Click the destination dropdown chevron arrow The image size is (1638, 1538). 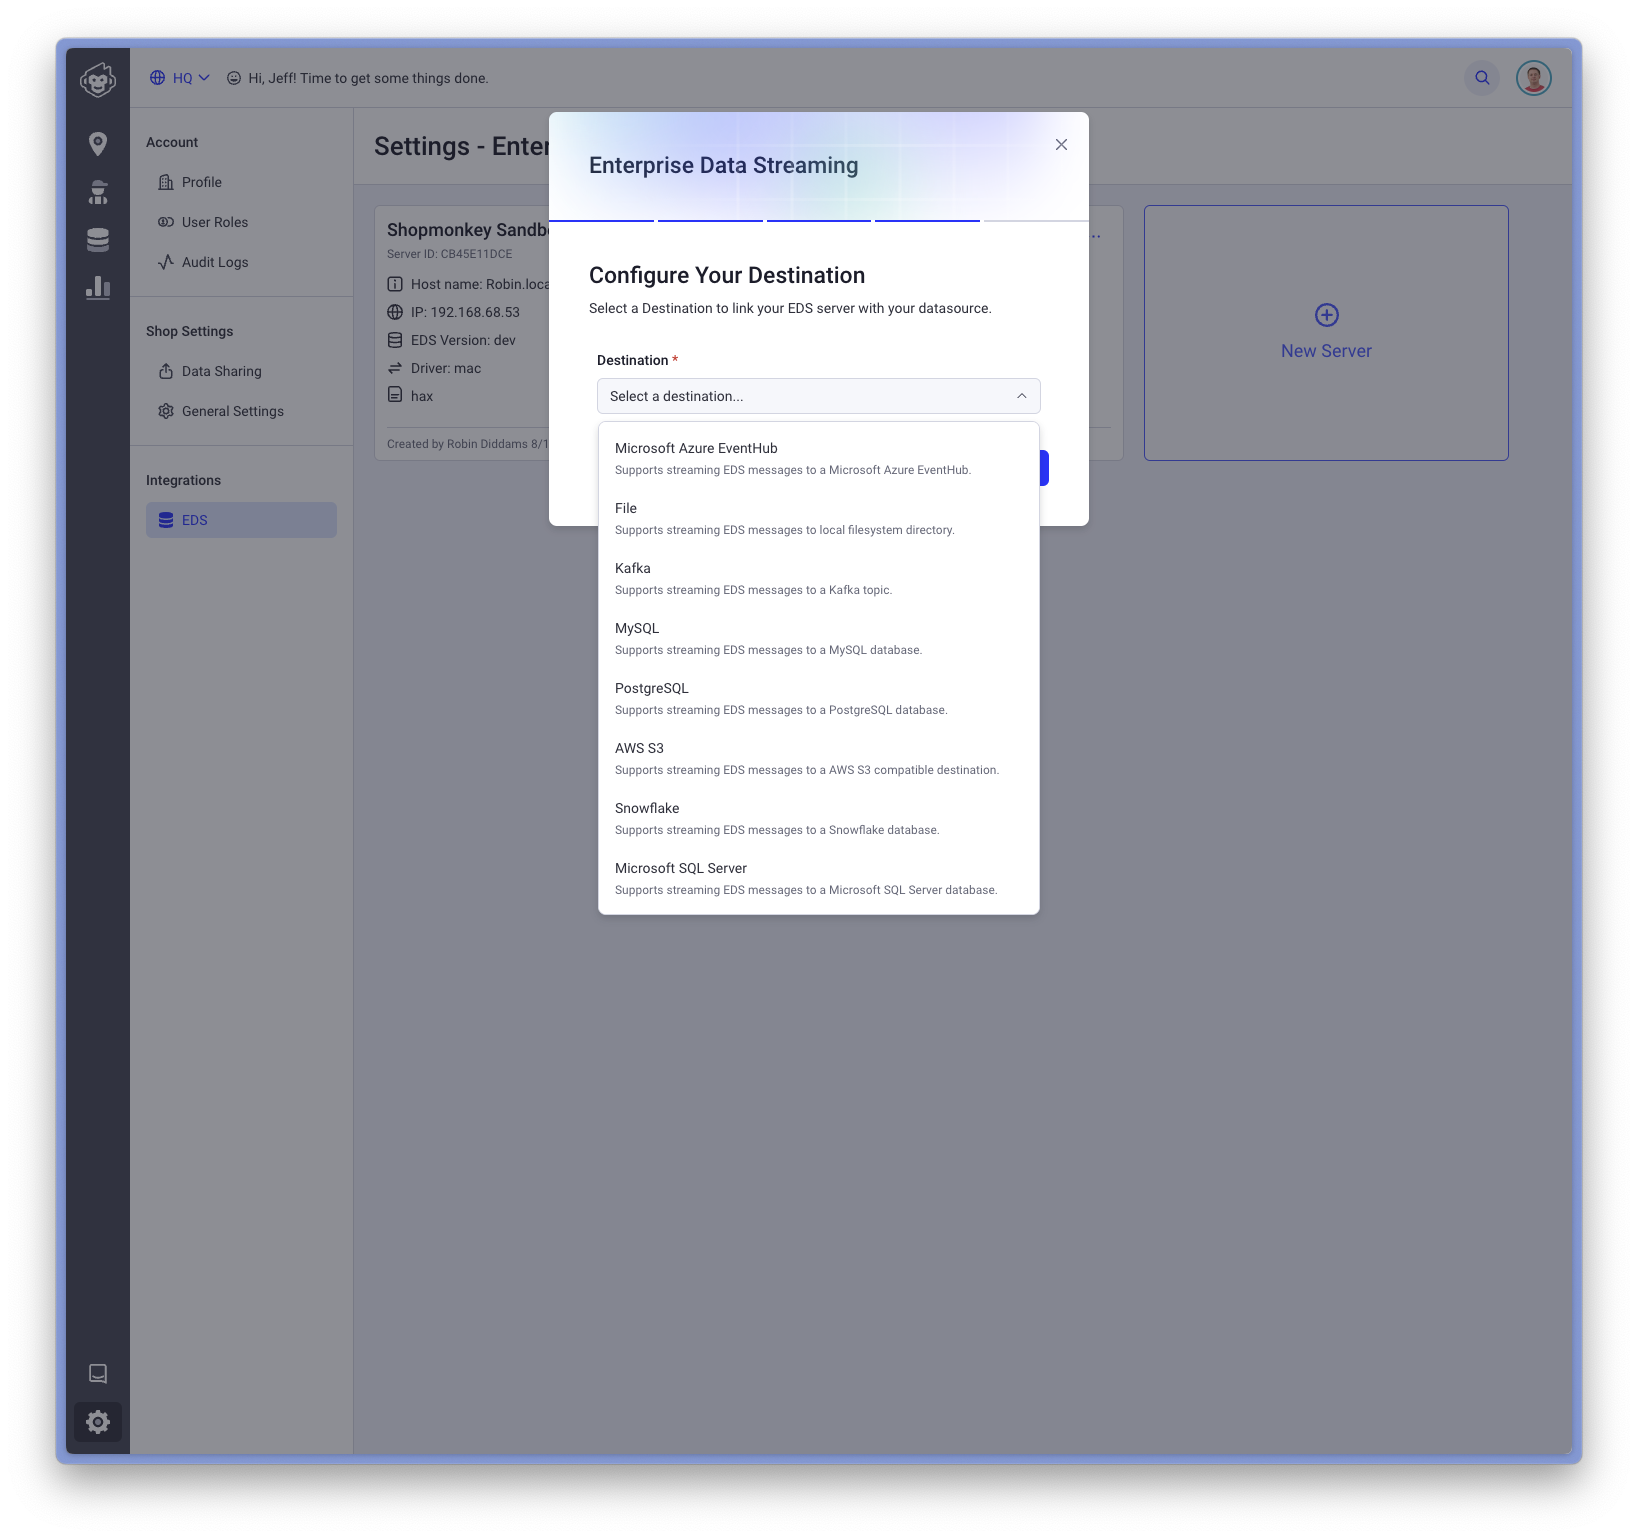(1021, 396)
